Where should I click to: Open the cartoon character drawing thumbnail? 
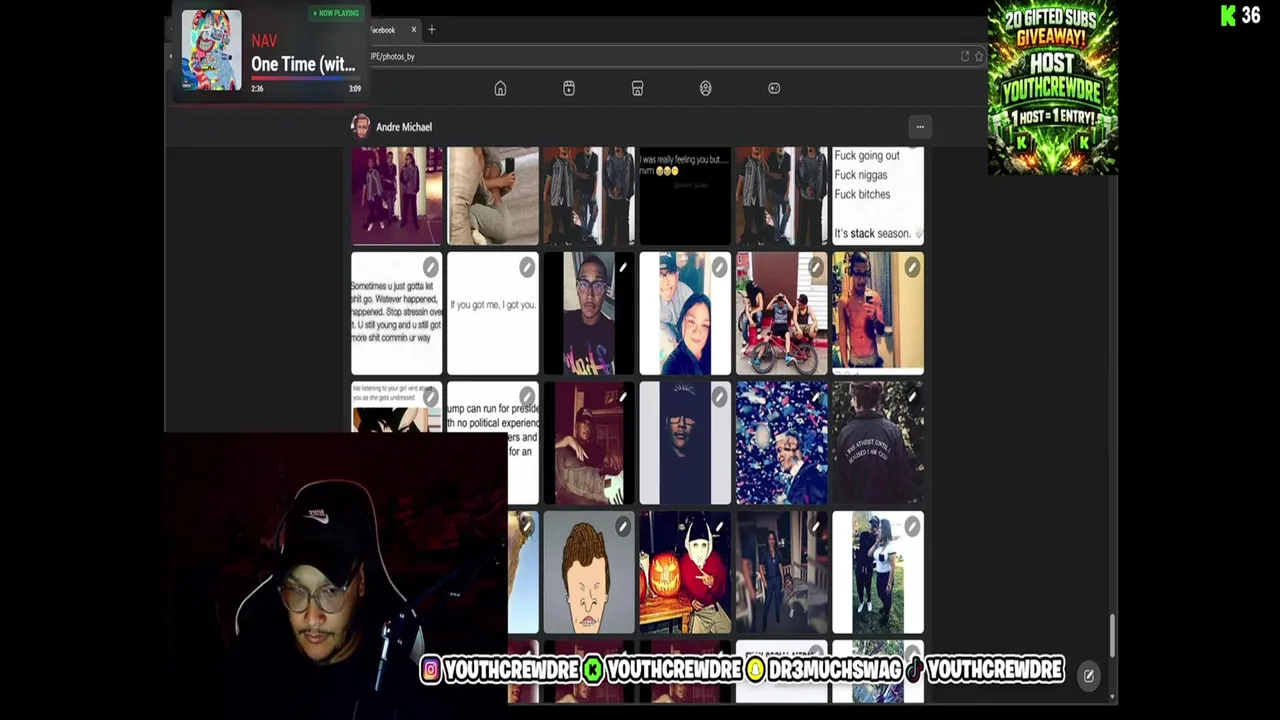pos(589,572)
